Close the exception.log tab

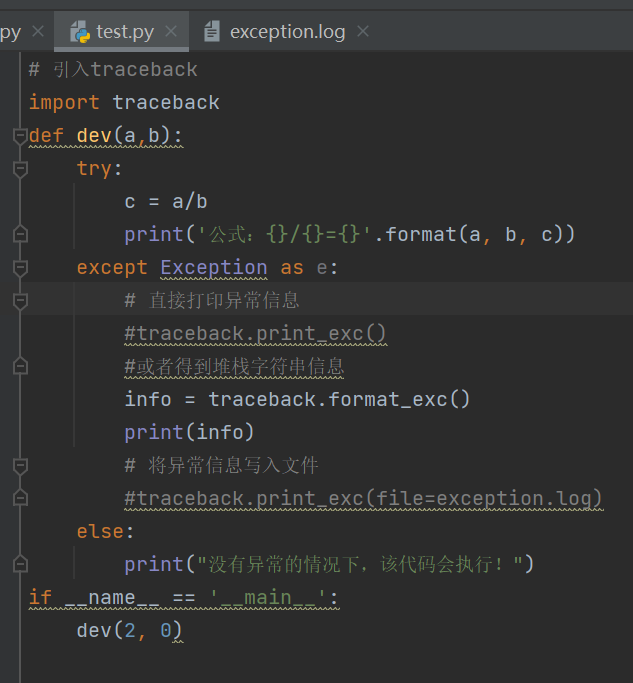click(x=363, y=31)
